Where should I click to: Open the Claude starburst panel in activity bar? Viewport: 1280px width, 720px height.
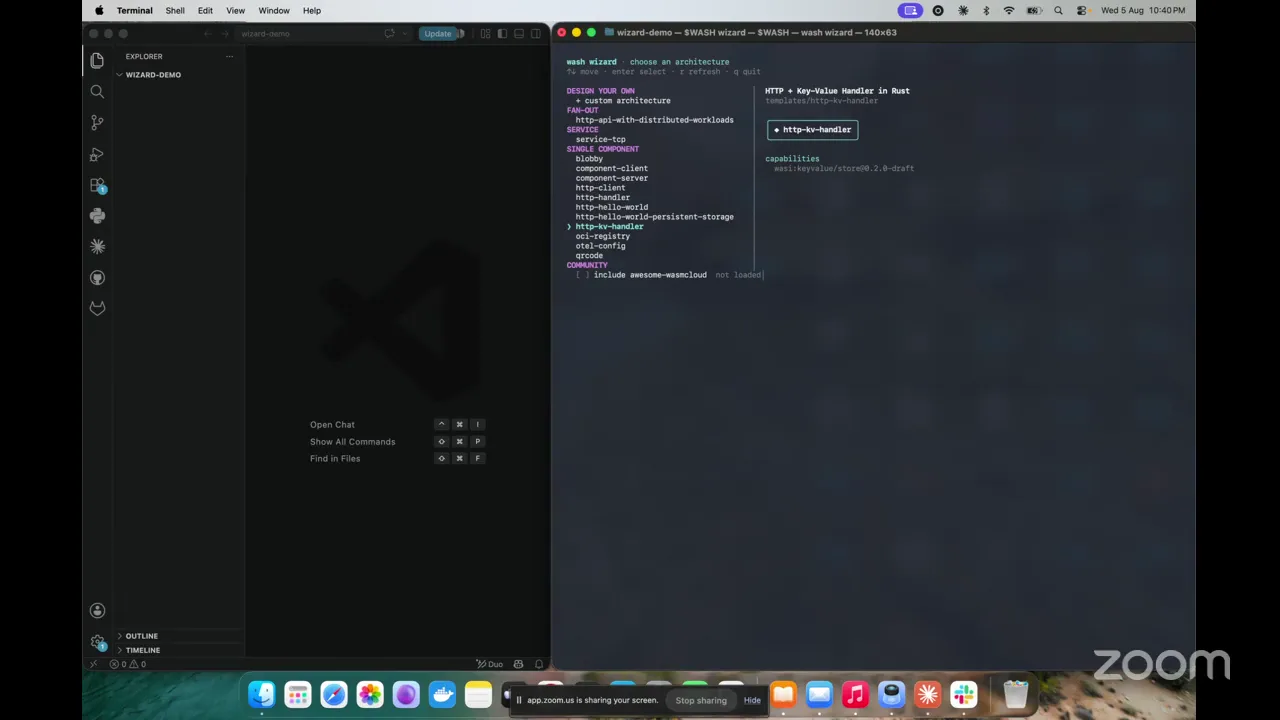coord(97,246)
